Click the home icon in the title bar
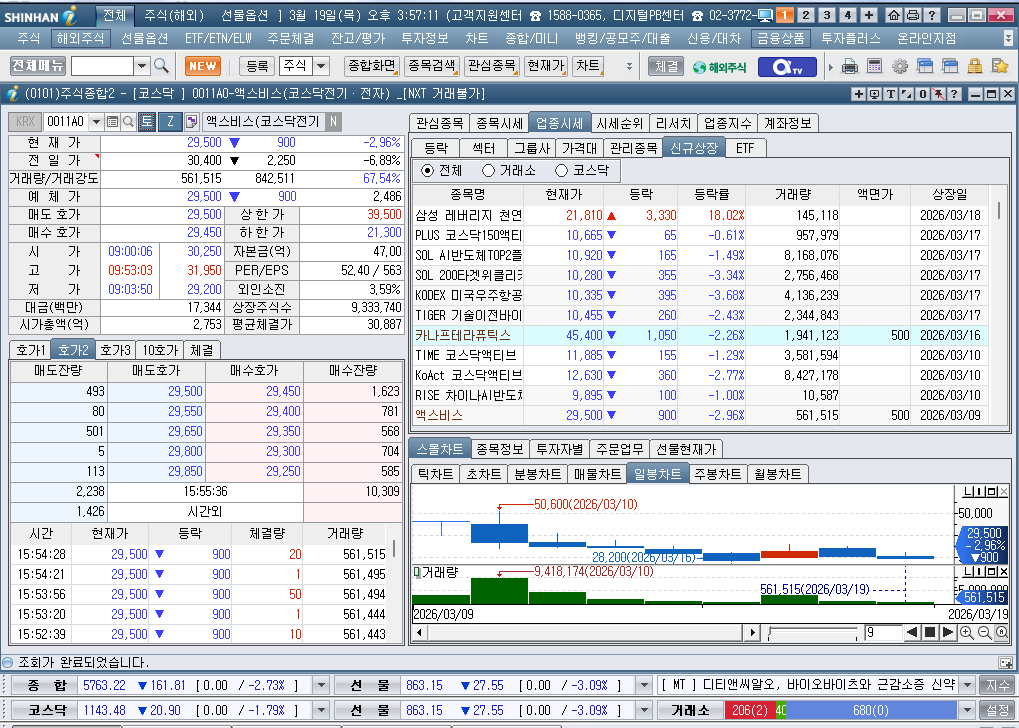Viewport: 1019px width, 728px height. (x=894, y=15)
